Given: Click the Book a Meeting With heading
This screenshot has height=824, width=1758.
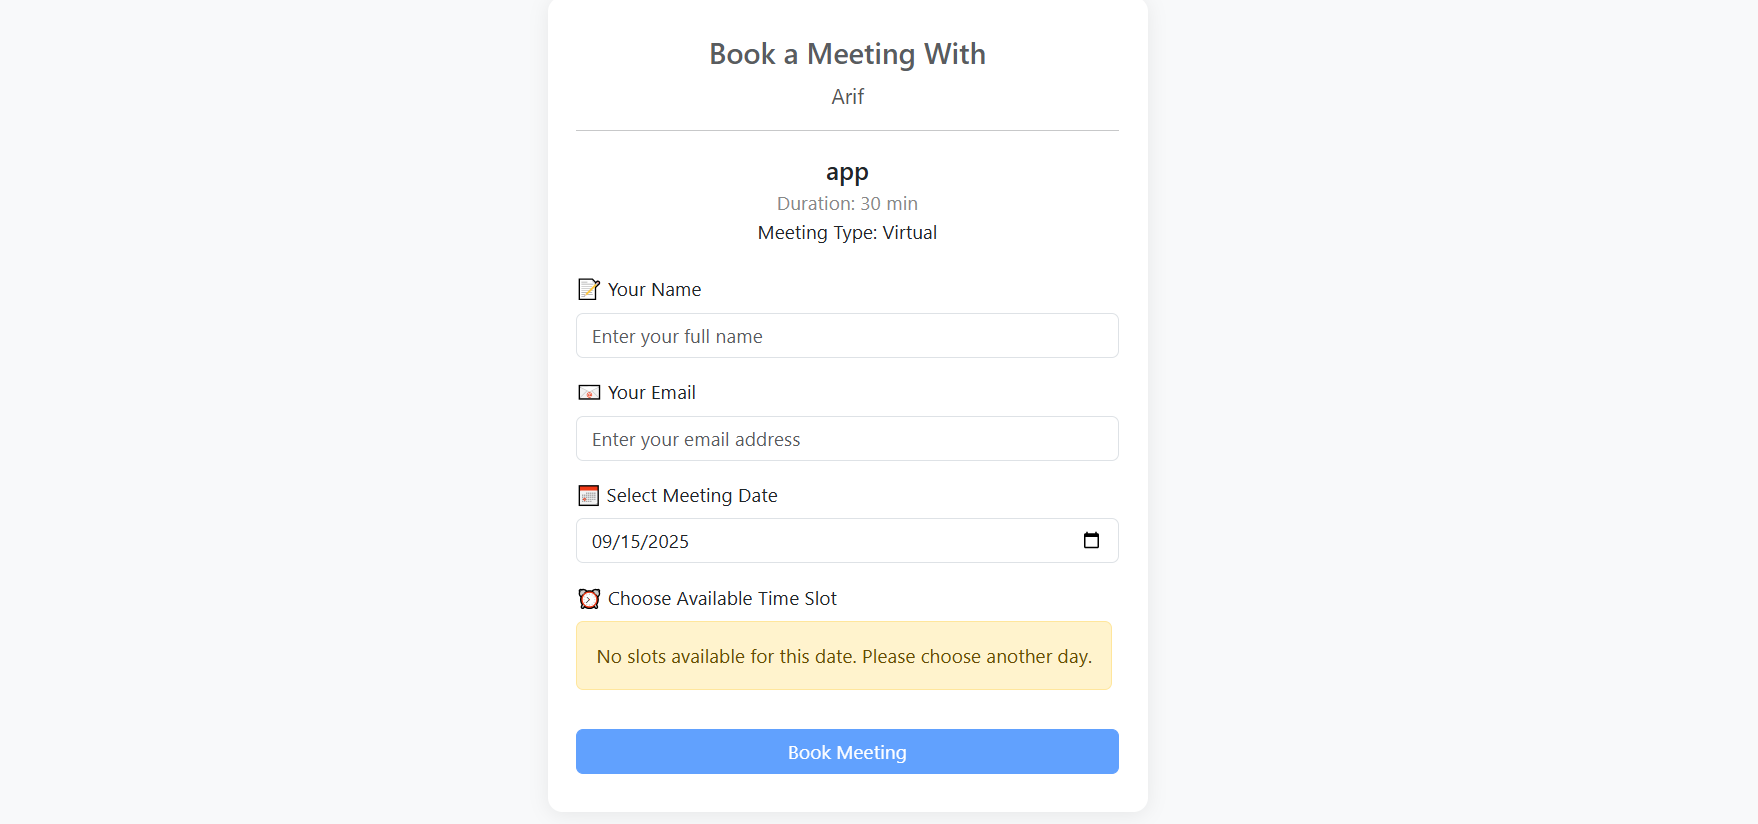Looking at the screenshot, I should click(x=847, y=54).
